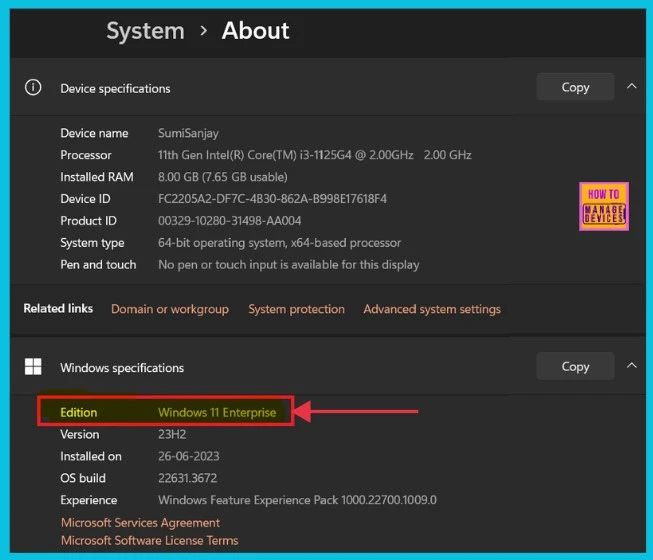Open Microsoft Services Agreement link
653x560 pixels.
[x=140, y=523]
